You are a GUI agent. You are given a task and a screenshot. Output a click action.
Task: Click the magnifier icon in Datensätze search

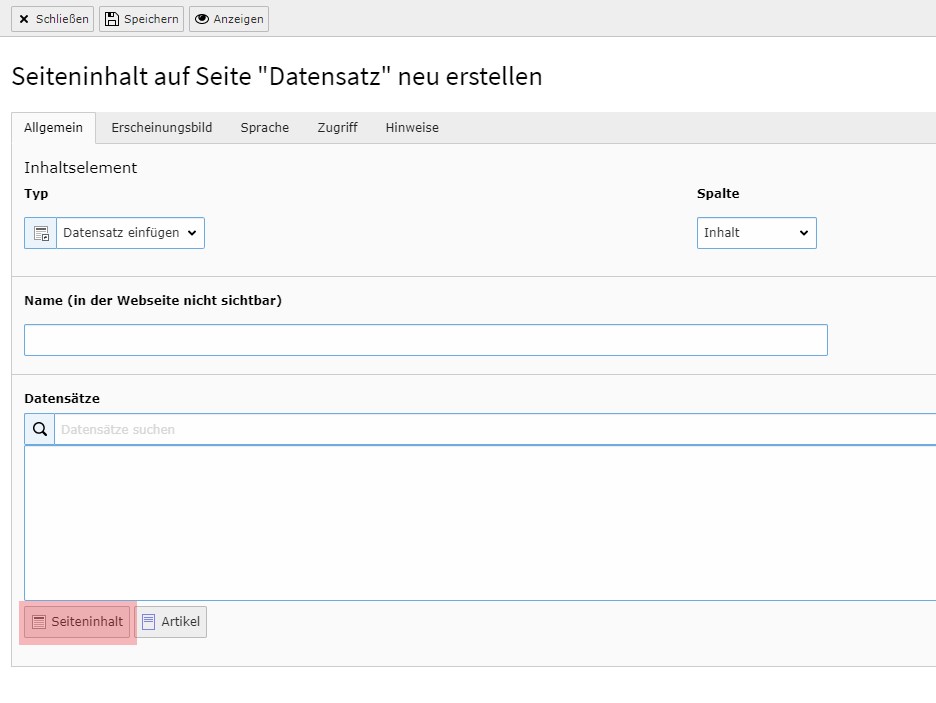tap(40, 429)
